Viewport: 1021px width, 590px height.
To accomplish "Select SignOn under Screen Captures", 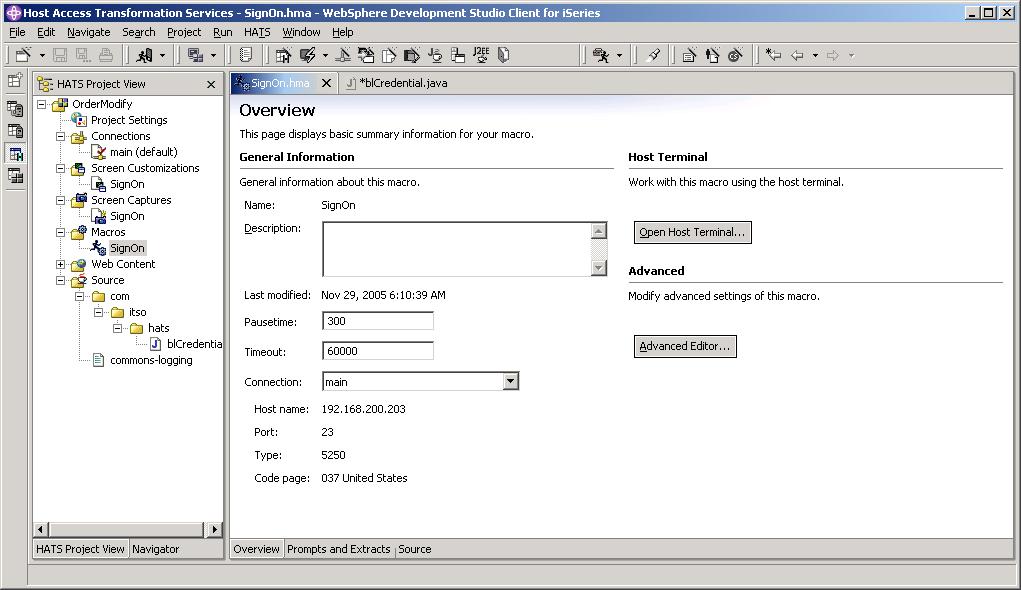I will [x=127, y=216].
